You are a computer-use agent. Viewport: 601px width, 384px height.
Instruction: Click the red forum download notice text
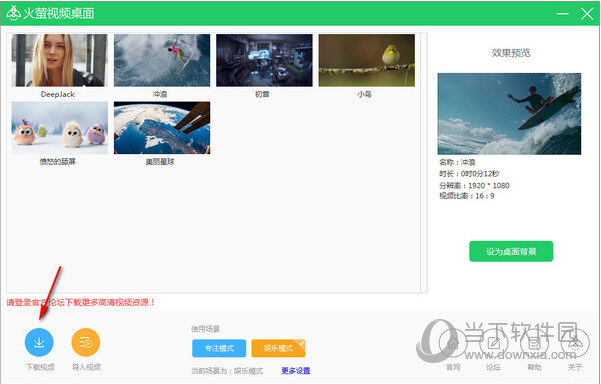(80, 302)
